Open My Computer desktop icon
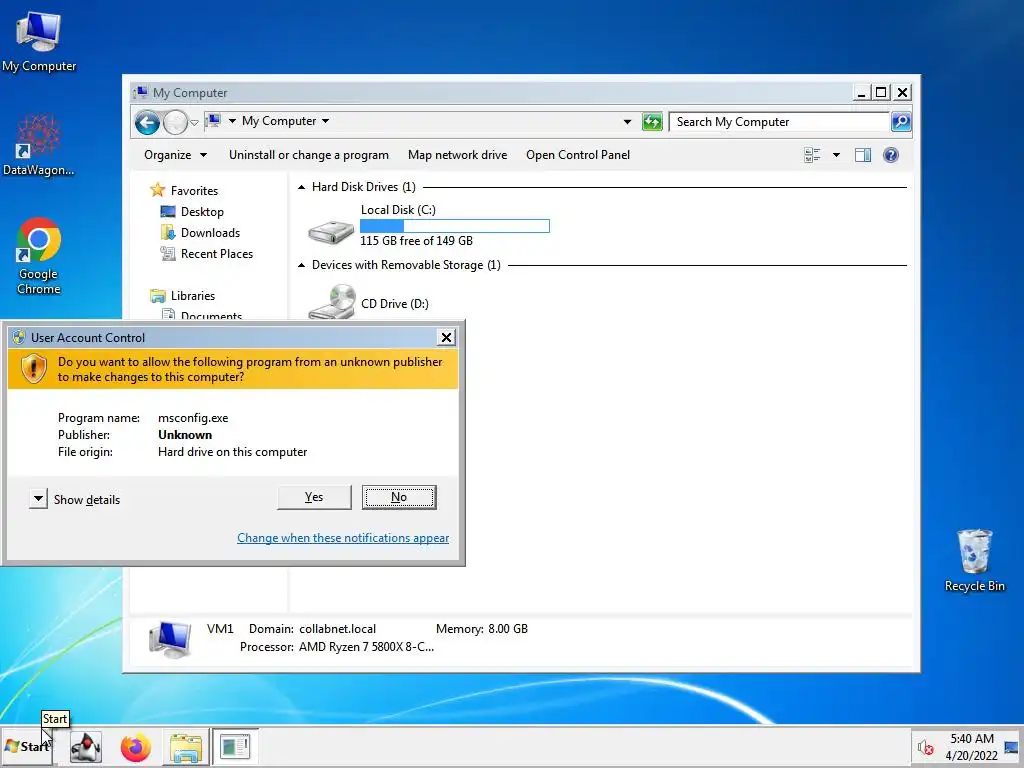Screen dimensions: 1024x768 [39, 42]
